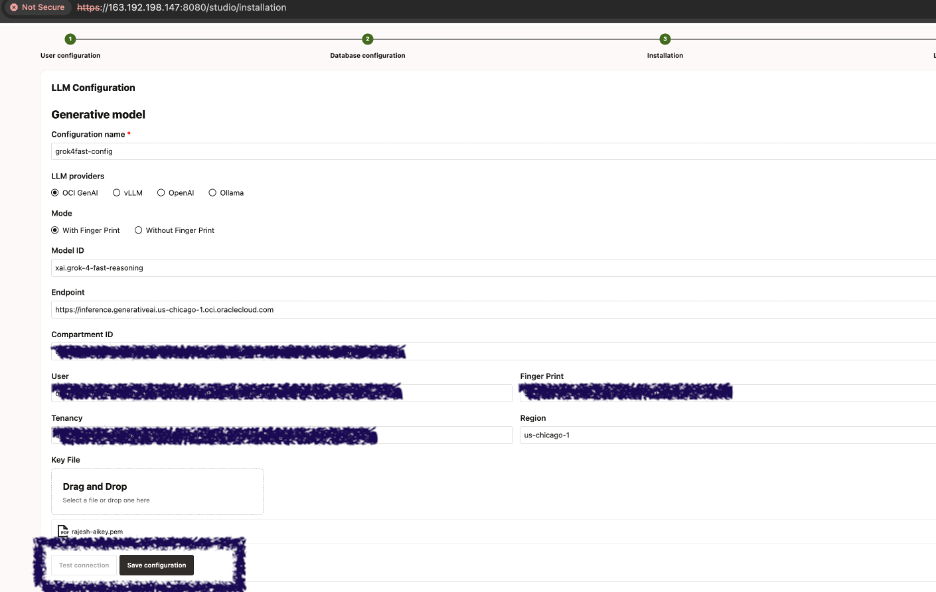
Task: Select the vLLM provider
Action: (x=116, y=192)
